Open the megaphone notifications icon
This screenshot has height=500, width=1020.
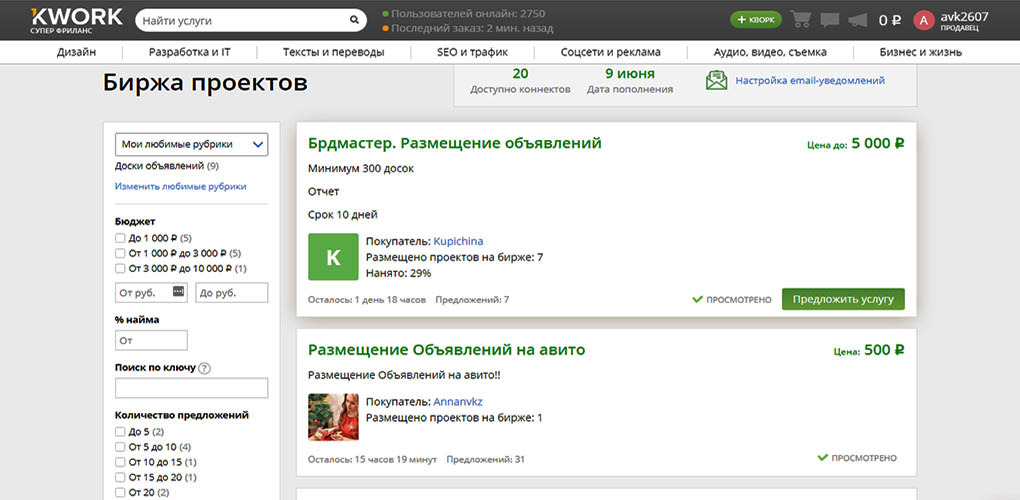pos(858,20)
